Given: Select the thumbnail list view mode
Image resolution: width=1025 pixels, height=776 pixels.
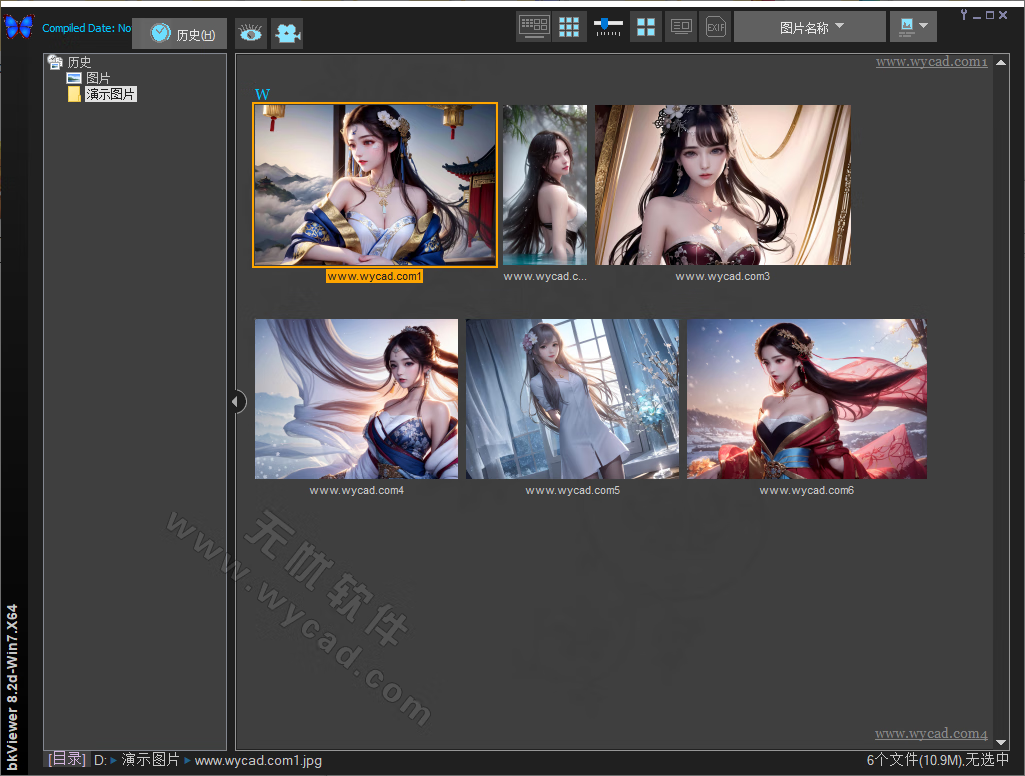Looking at the screenshot, I should coord(534,26).
